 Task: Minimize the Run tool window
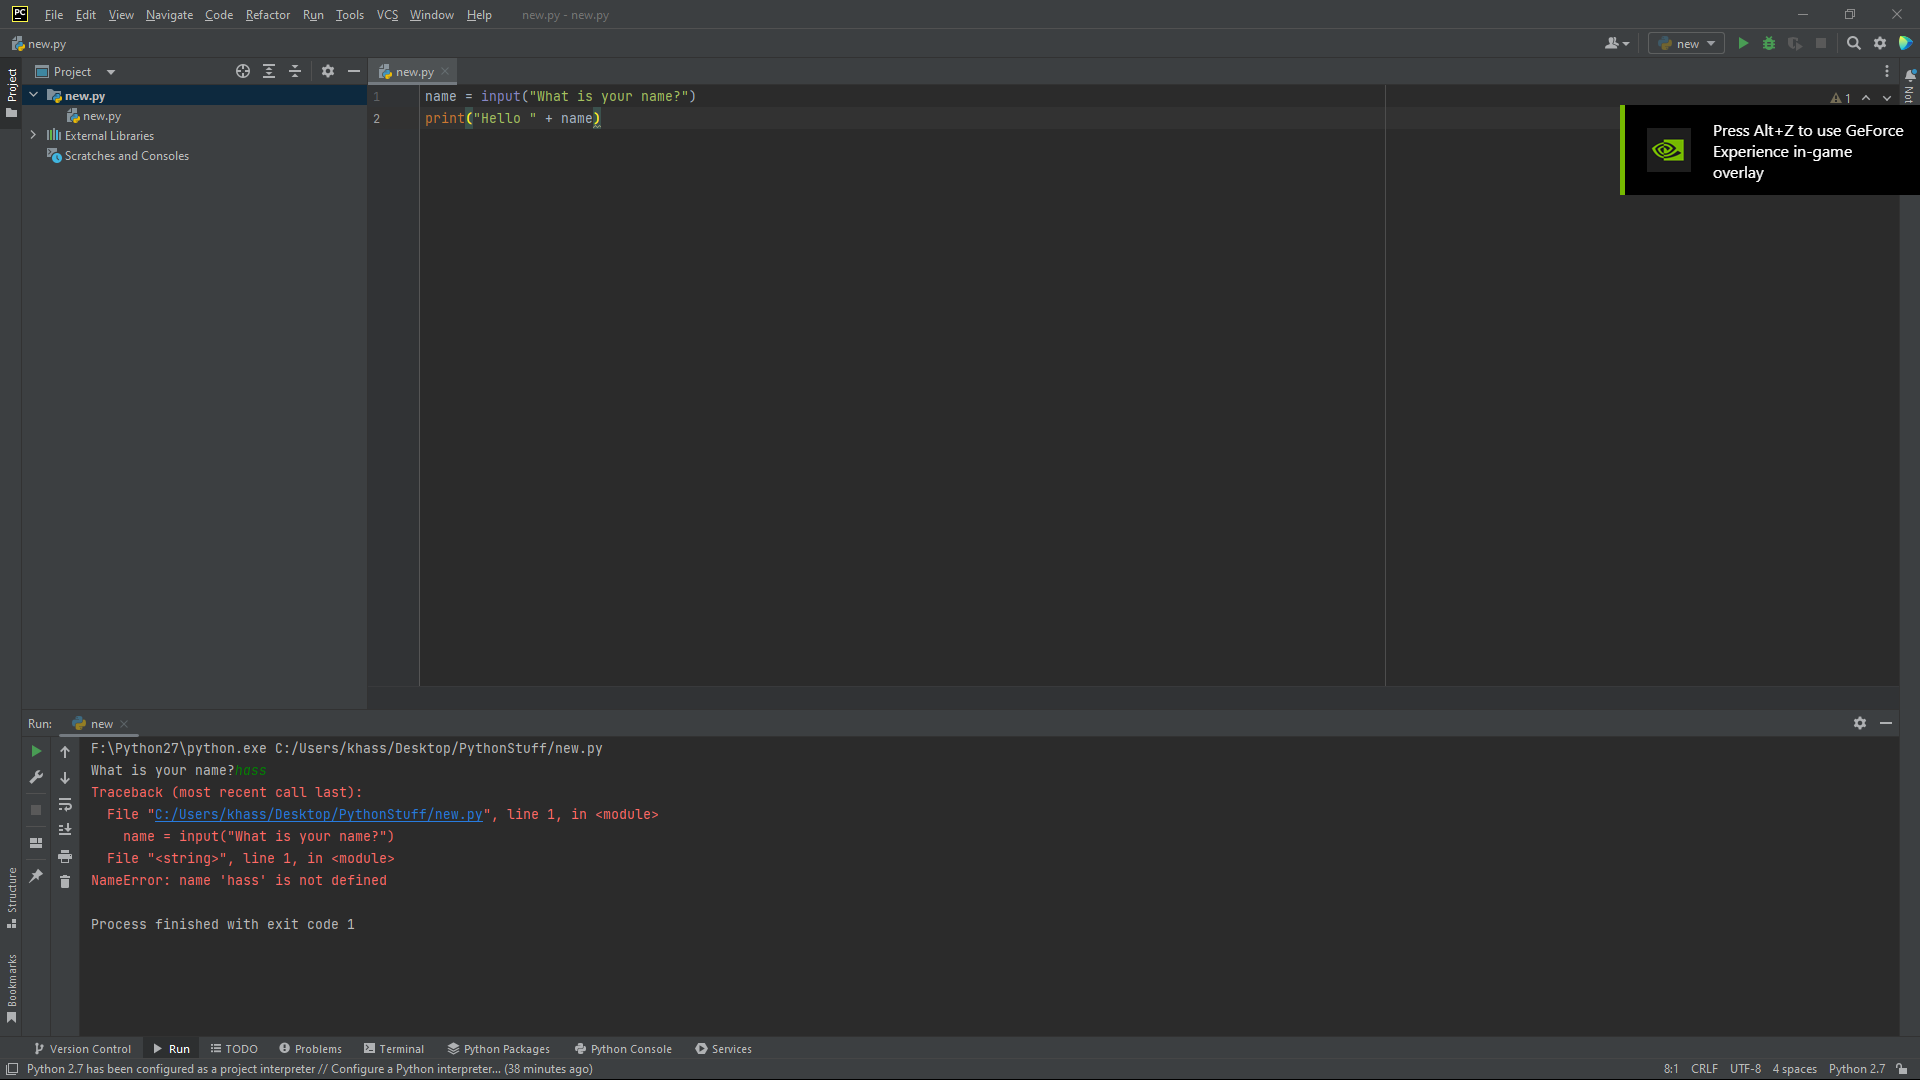coord(1886,723)
